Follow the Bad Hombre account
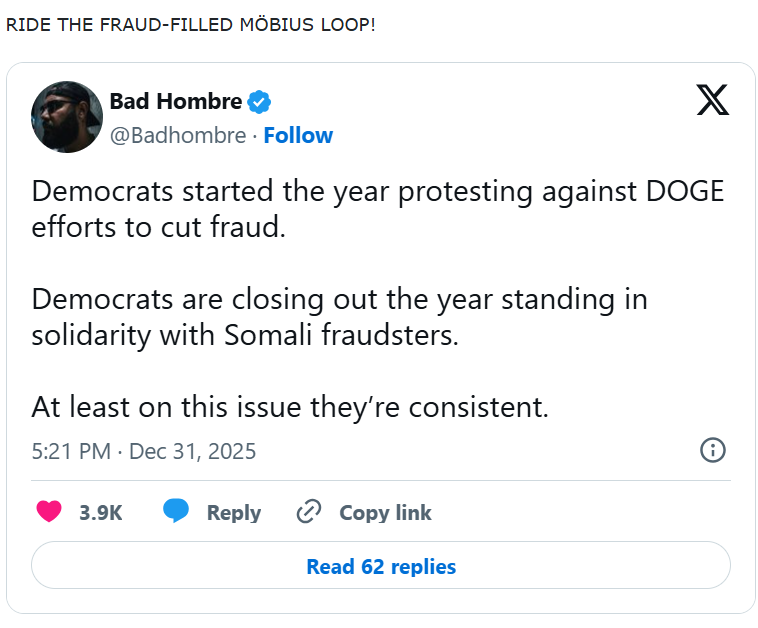 pyautogui.click(x=298, y=135)
